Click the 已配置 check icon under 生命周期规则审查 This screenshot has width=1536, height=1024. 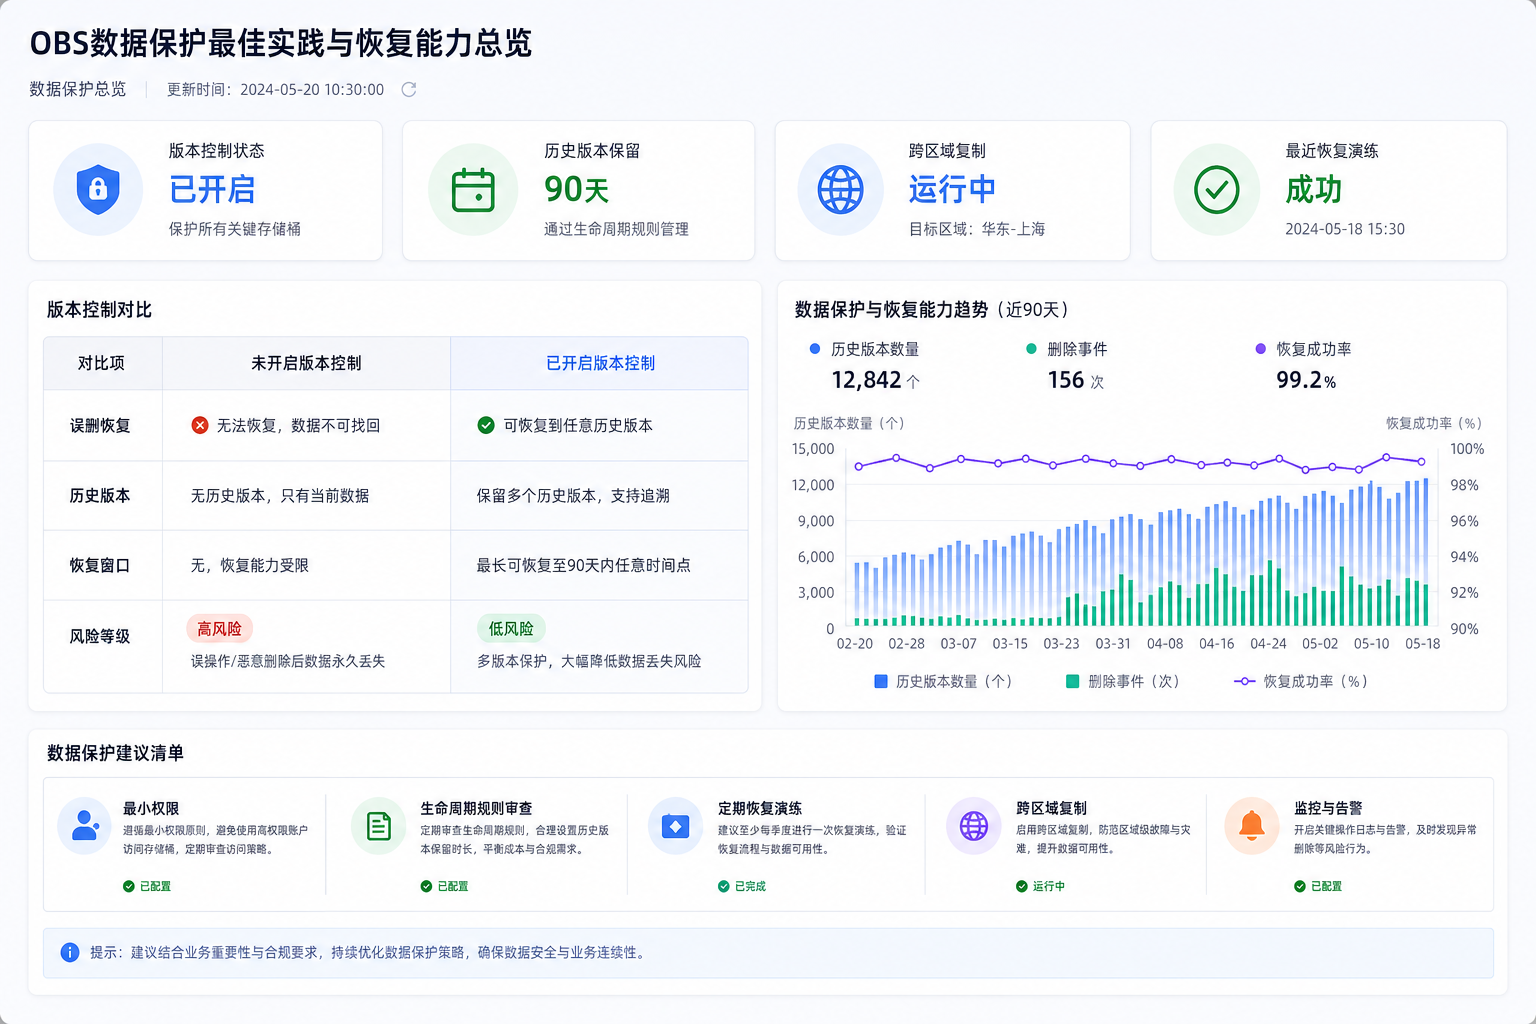tap(426, 886)
